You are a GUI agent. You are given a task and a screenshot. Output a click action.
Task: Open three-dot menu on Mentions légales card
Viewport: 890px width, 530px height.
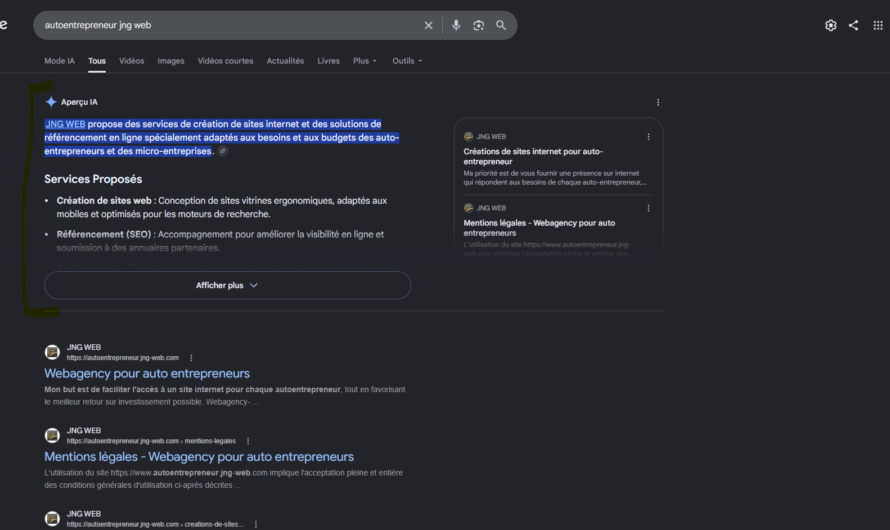(648, 208)
